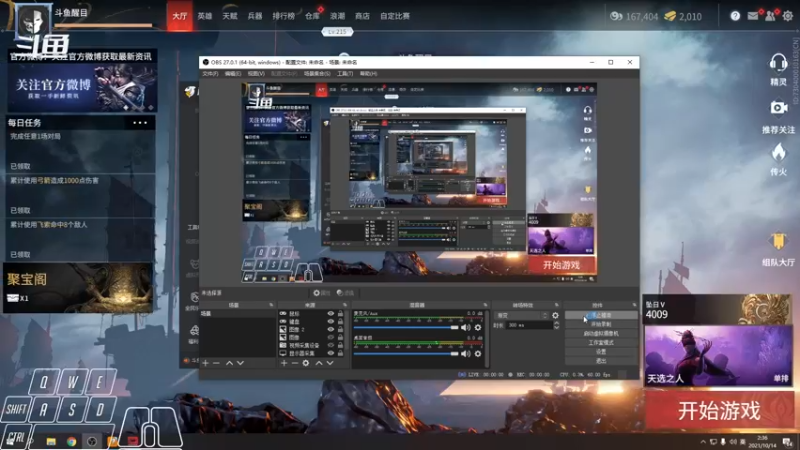Screen dimensions: 800x450
Task: Click the player avatar portrait
Action: [33, 21]
